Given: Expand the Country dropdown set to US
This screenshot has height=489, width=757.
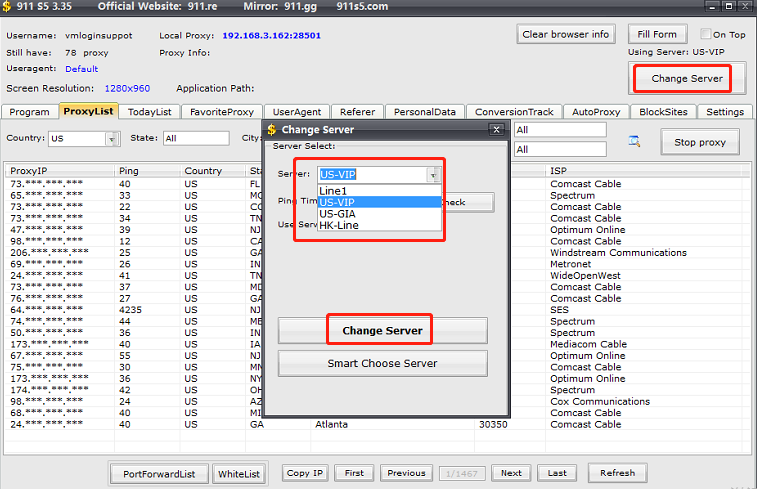Looking at the screenshot, I should tap(110, 139).
